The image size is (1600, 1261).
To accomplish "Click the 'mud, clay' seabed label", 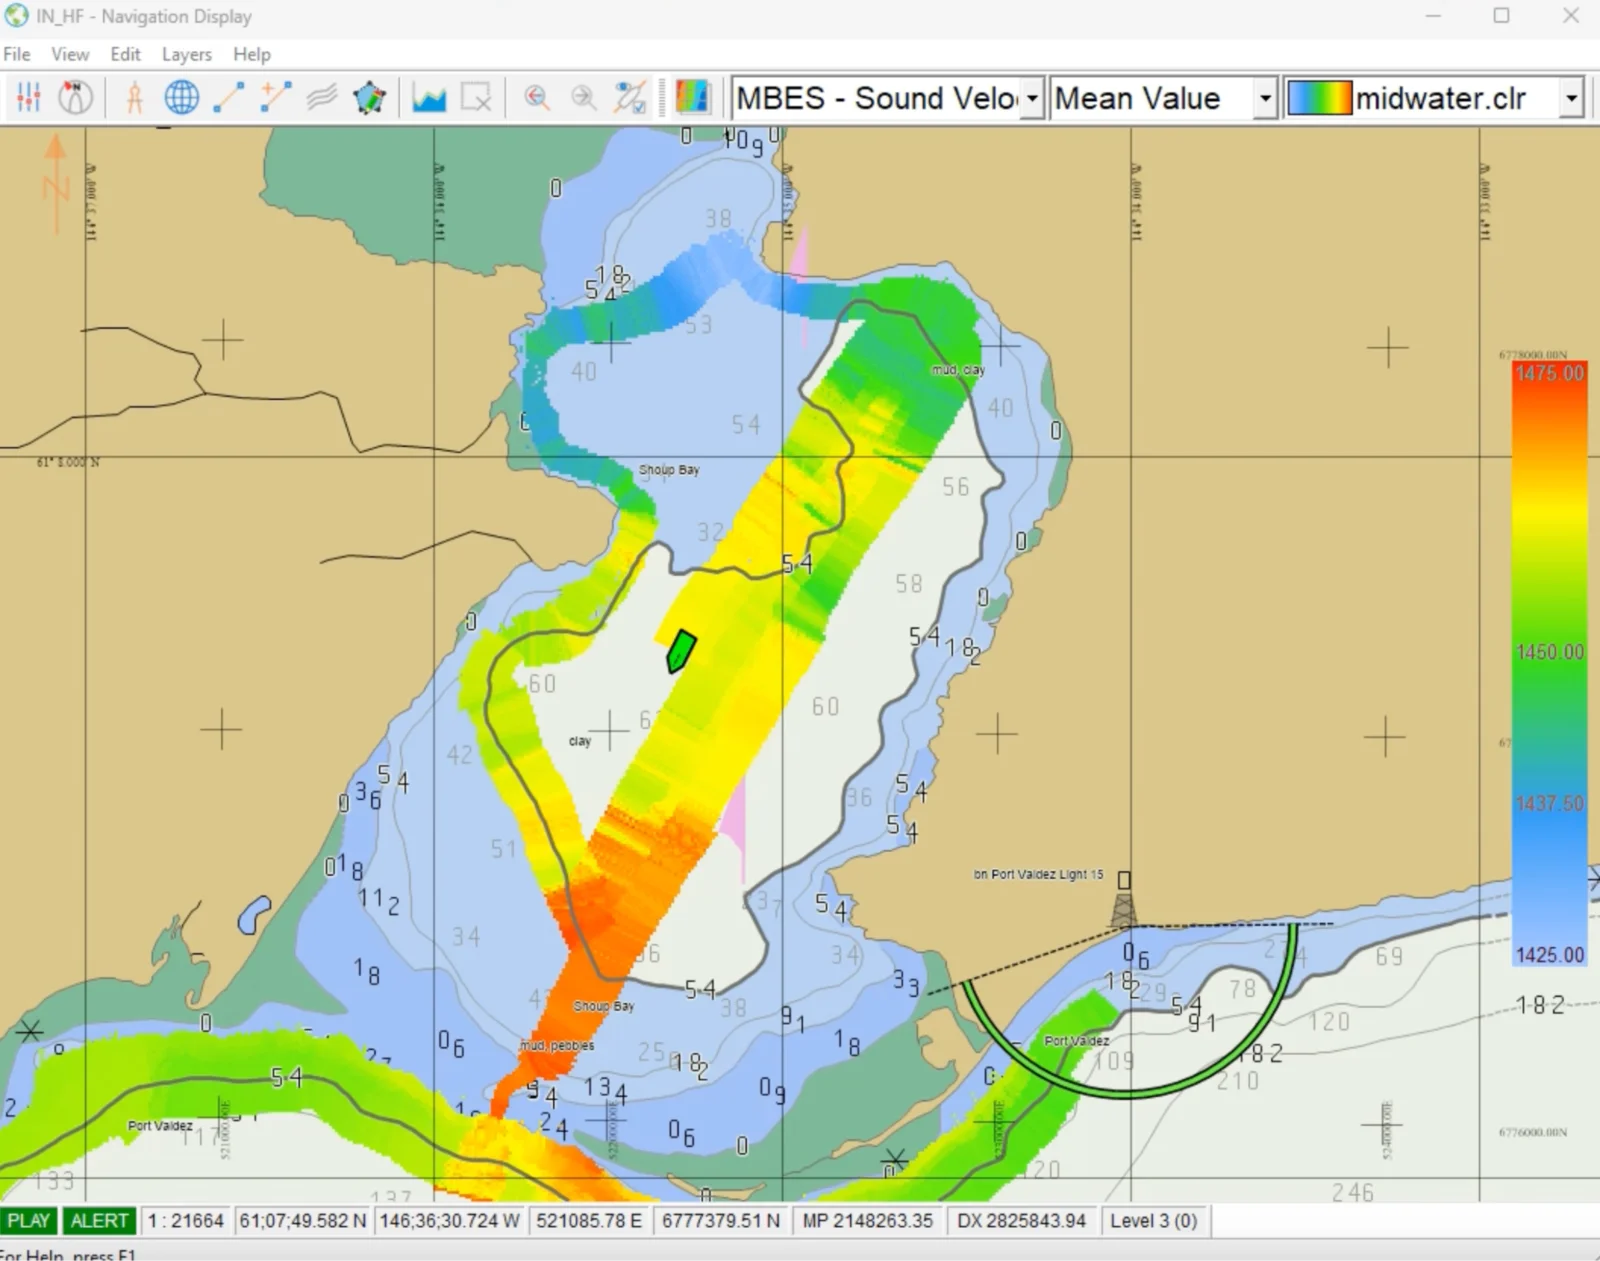I will (958, 370).
